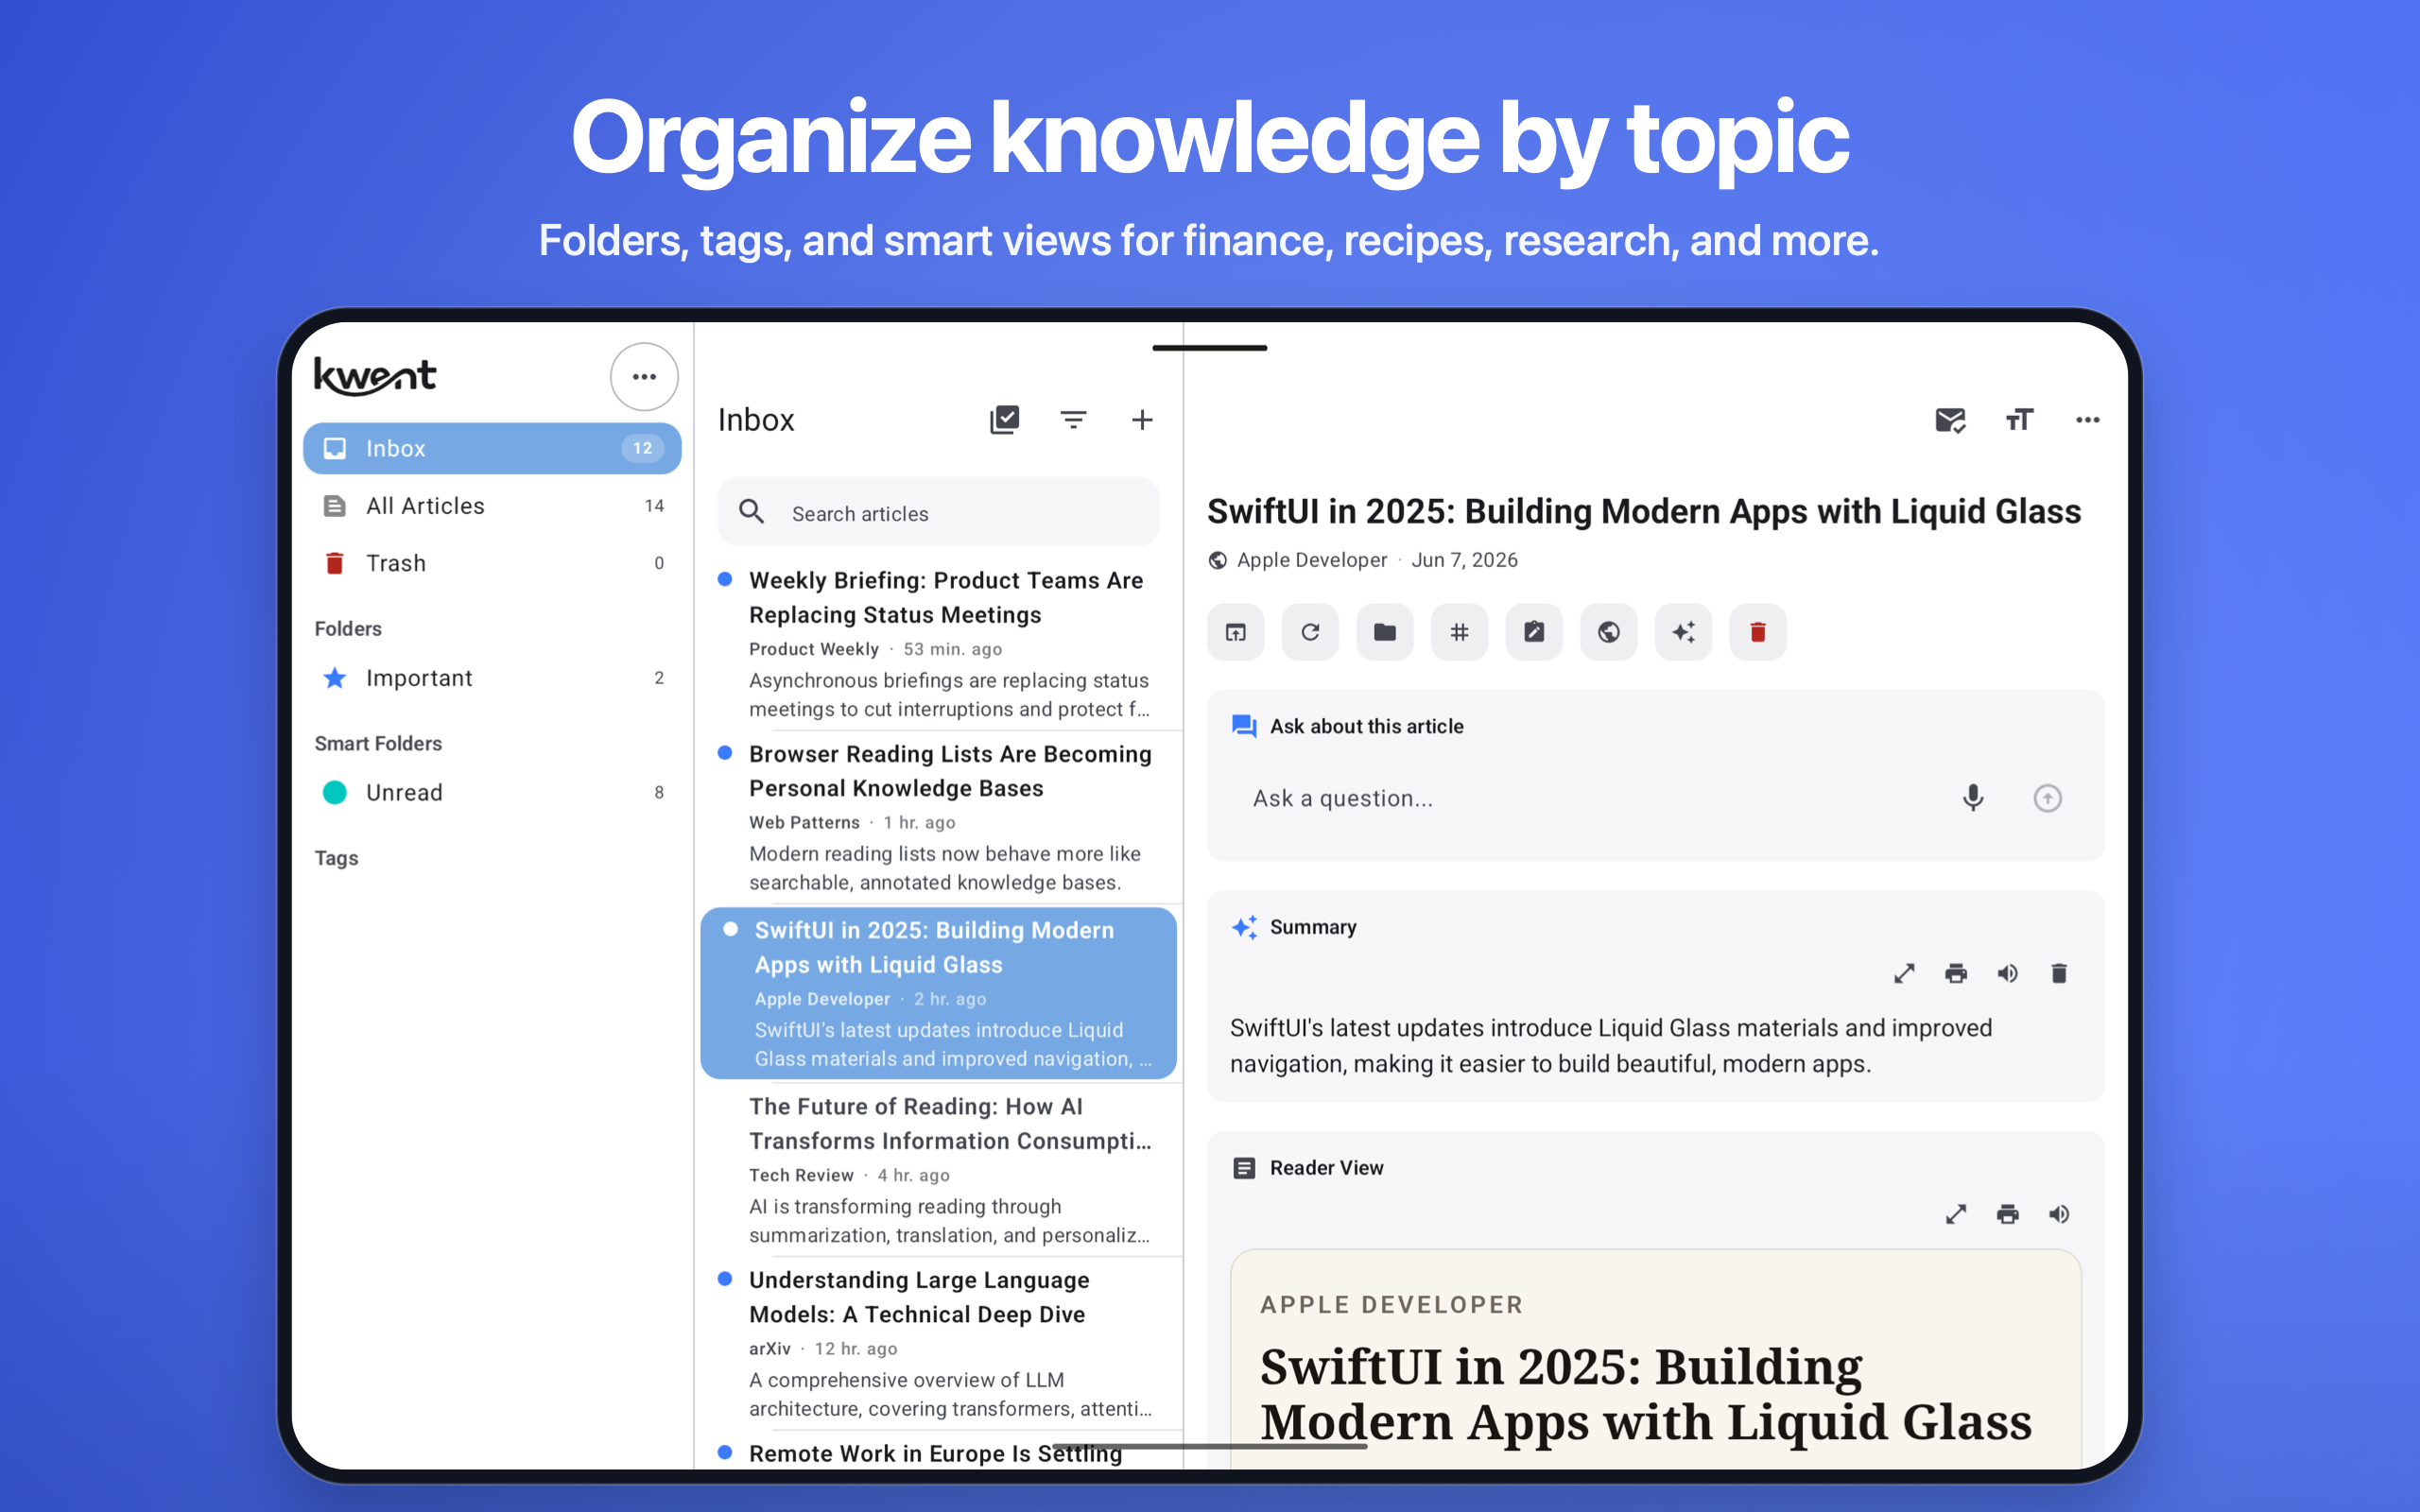Viewport: 2420px width, 1512px height.
Task: Click the Jun 7, 2026 date
Action: tap(1464, 560)
